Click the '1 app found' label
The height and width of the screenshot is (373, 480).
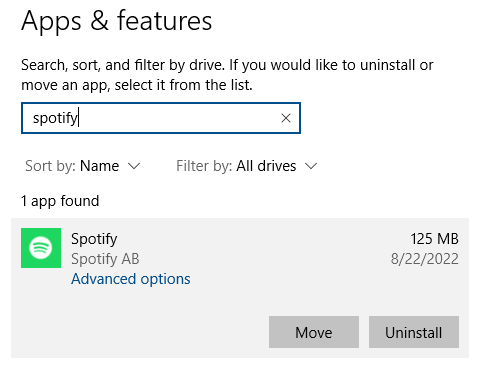(60, 201)
